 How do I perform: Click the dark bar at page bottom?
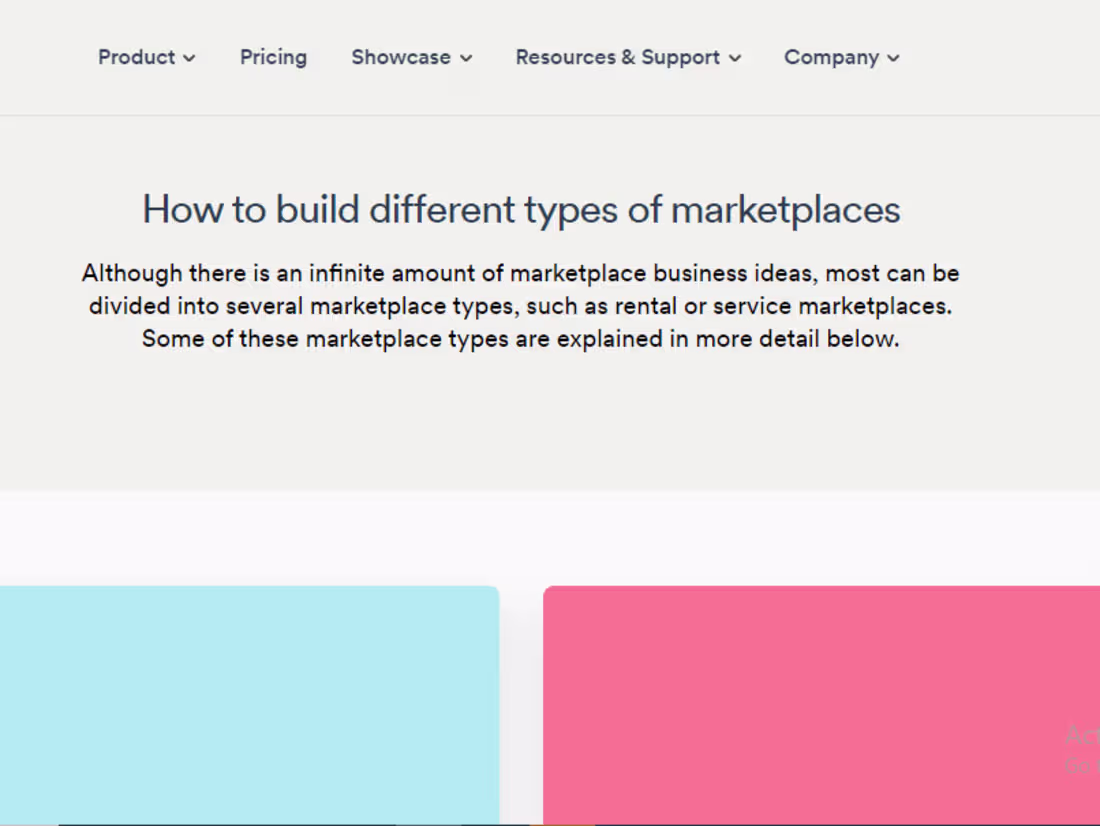550,823
